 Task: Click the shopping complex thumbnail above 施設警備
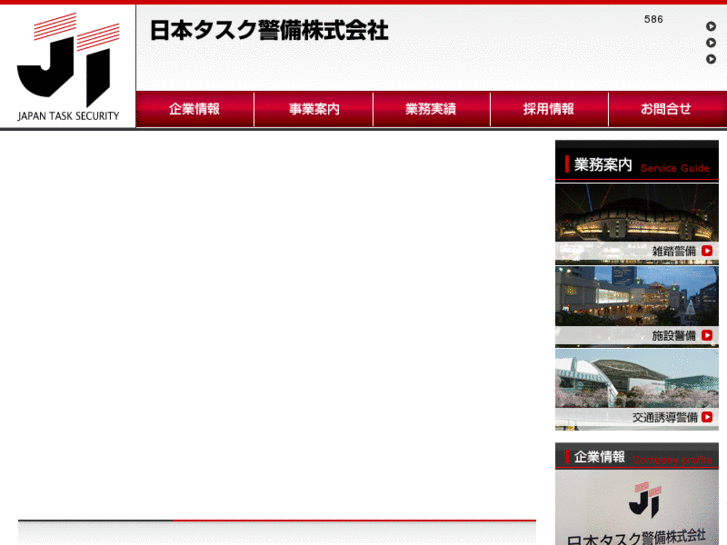pos(637,296)
